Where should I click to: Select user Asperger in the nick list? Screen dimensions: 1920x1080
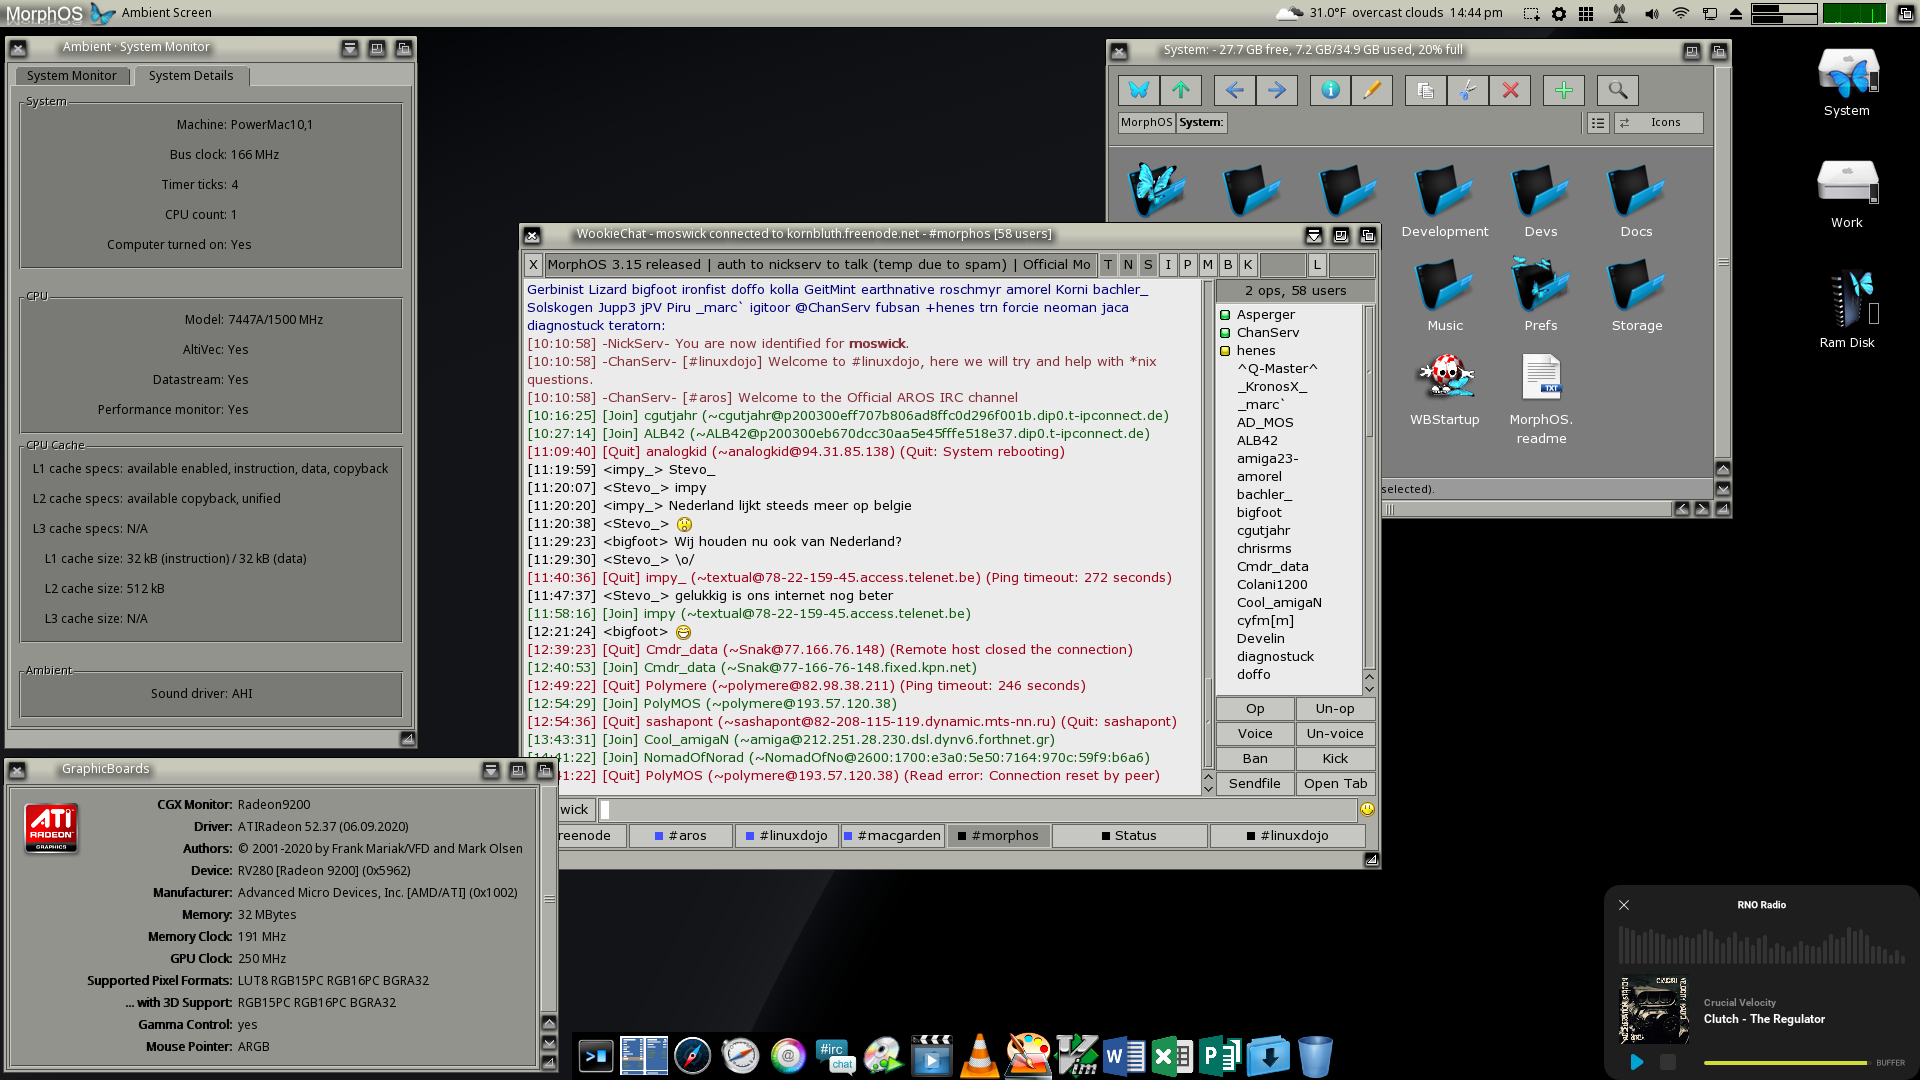pyautogui.click(x=1265, y=315)
